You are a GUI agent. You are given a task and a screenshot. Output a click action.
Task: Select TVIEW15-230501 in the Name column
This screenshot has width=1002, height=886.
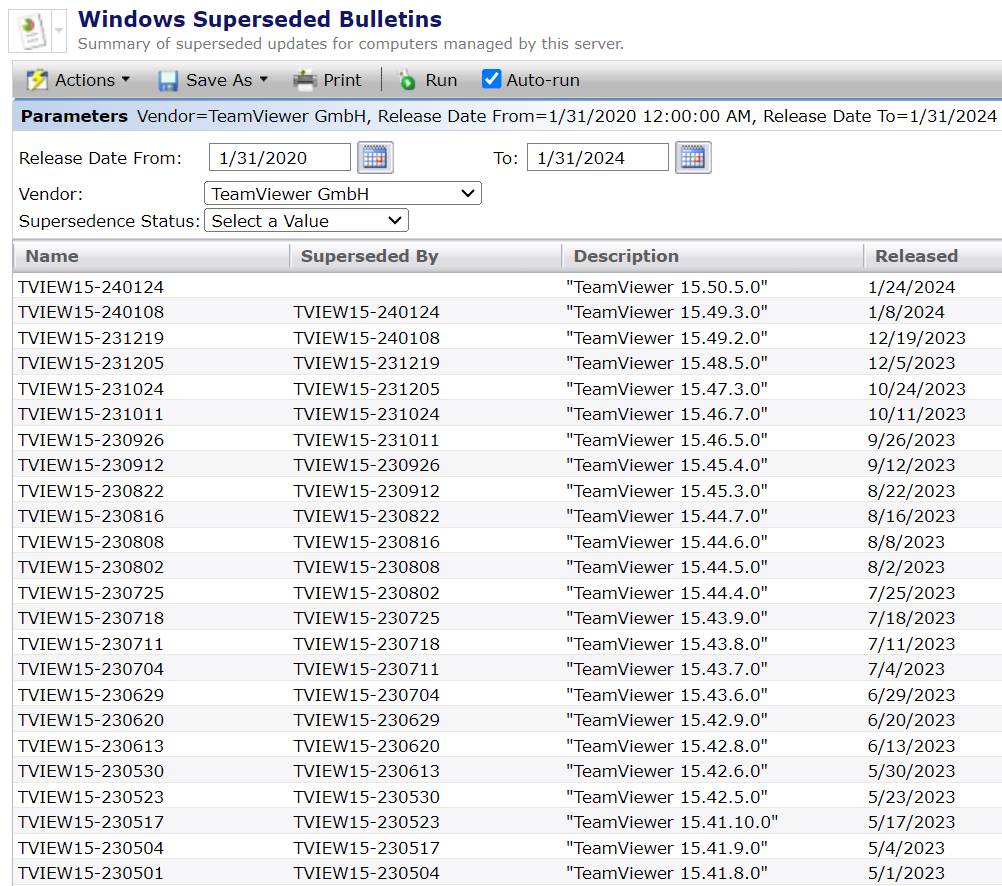point(91,873)
